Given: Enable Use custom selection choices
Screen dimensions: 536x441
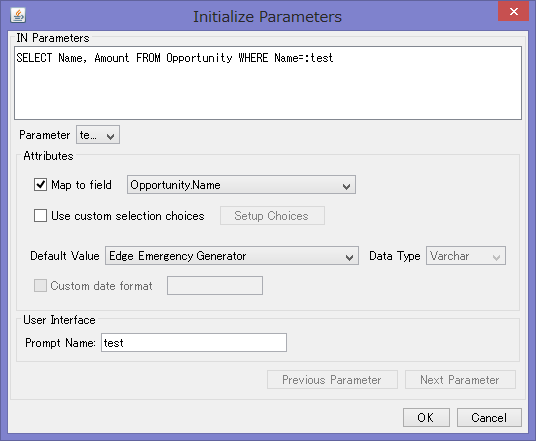Looking at the screenshot, I should (40, 216).
